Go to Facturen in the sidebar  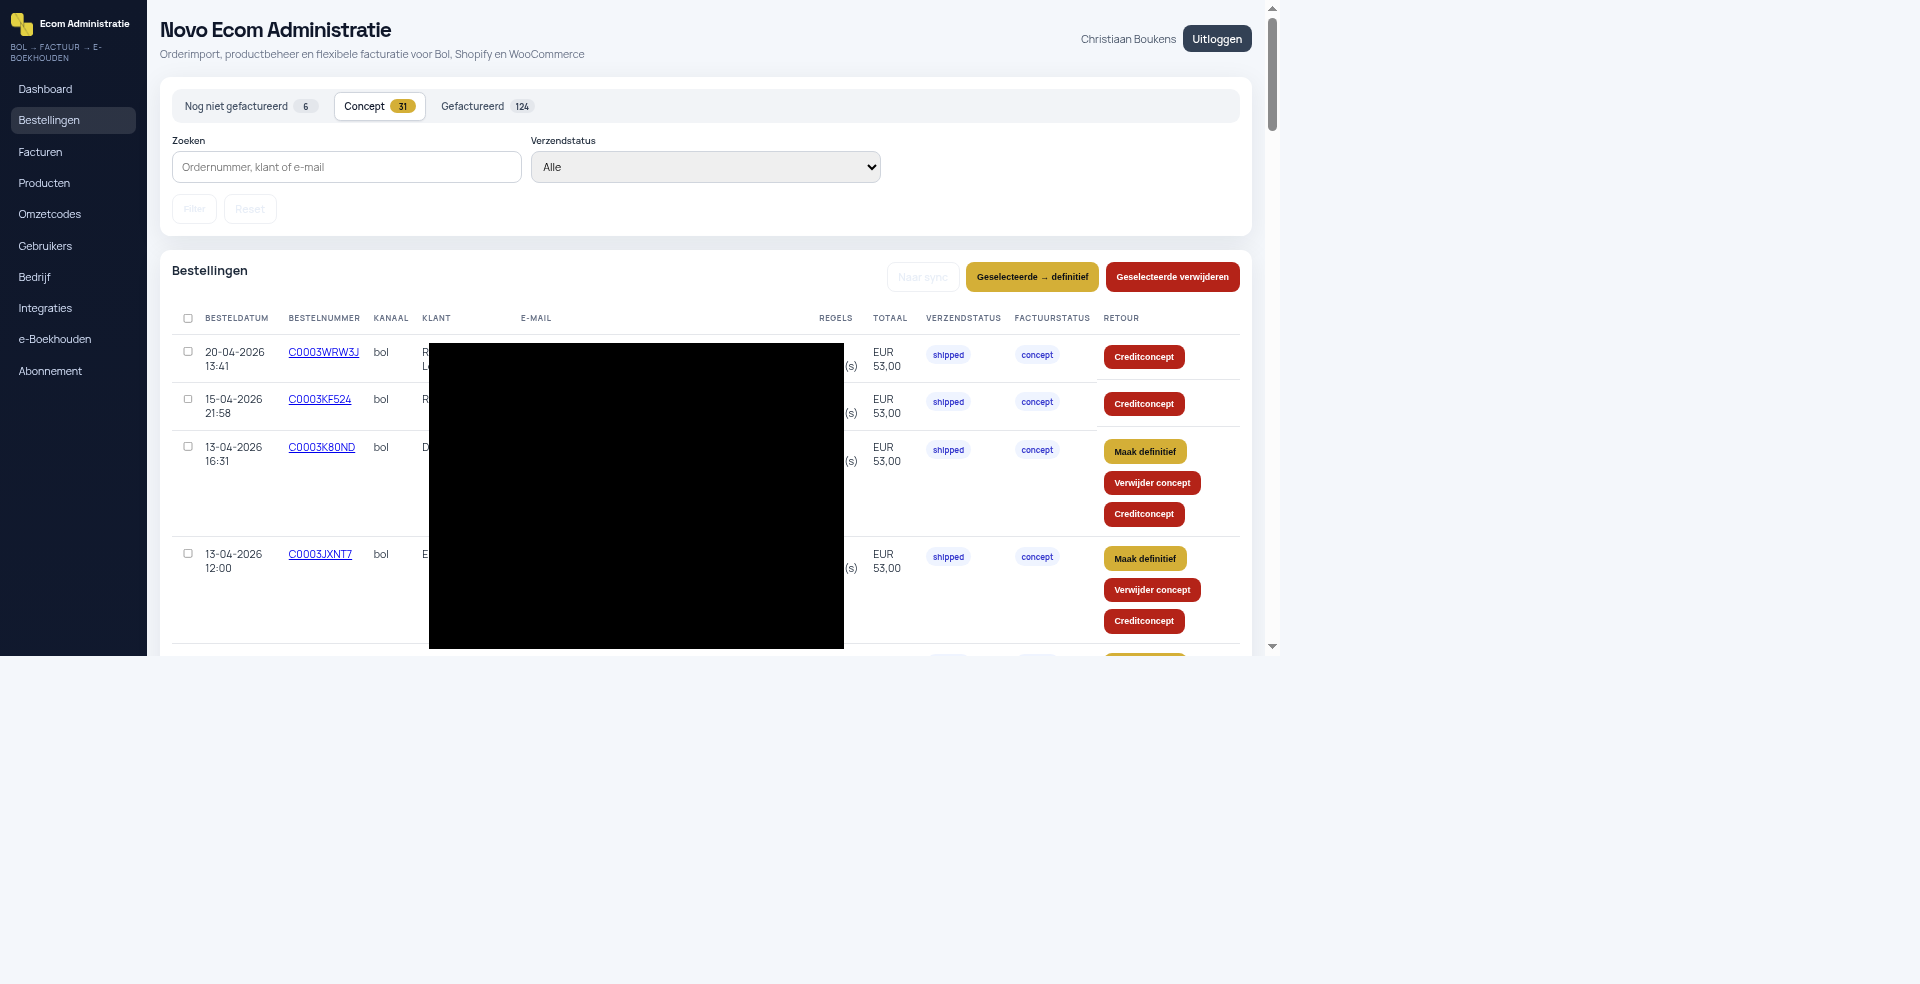(73, 152)
